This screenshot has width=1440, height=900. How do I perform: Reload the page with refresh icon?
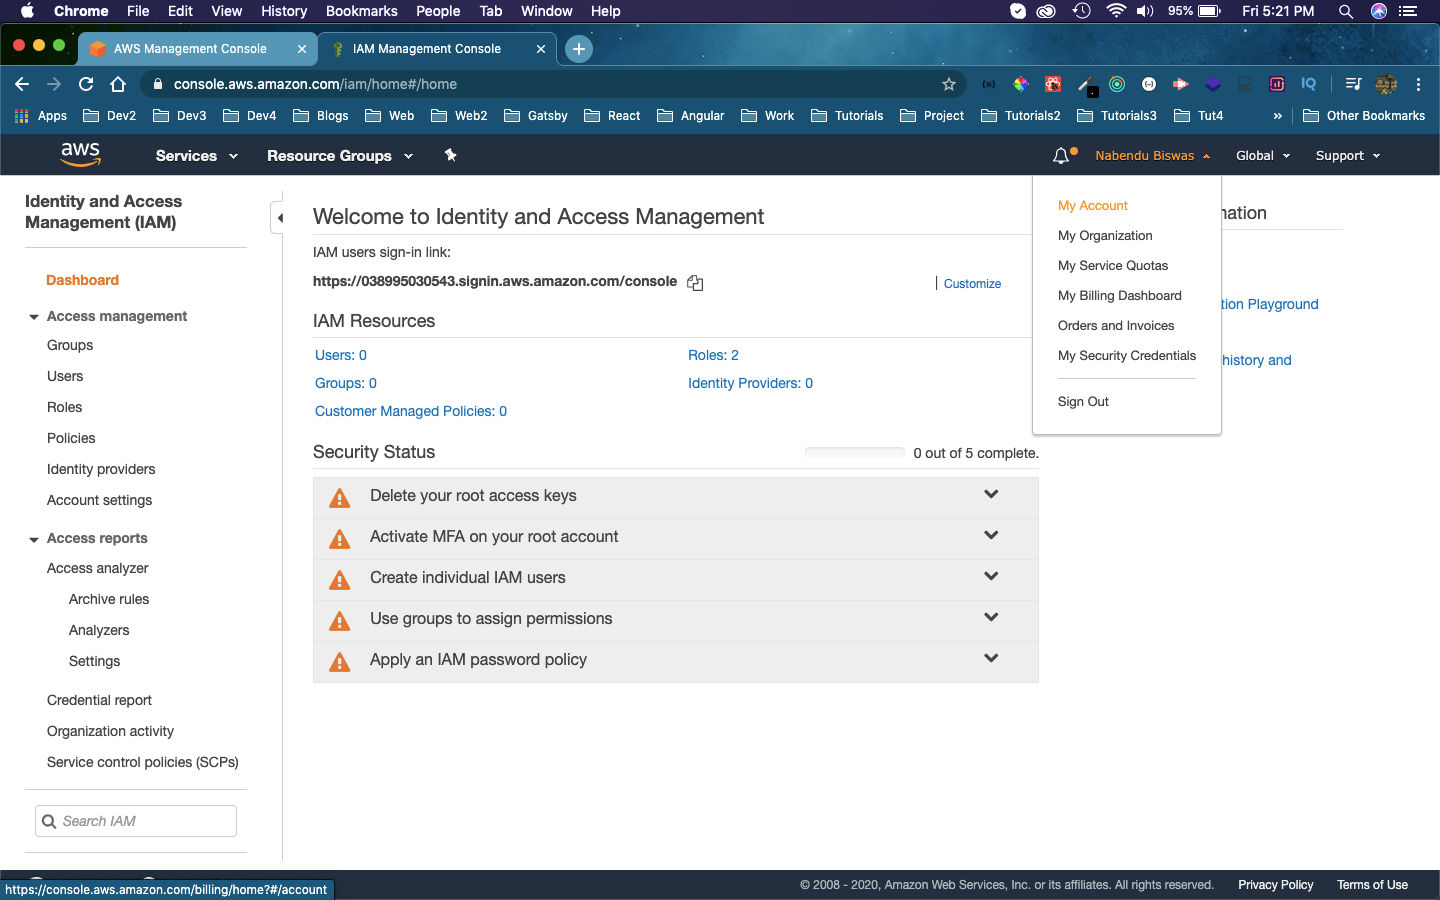(86, 84)
